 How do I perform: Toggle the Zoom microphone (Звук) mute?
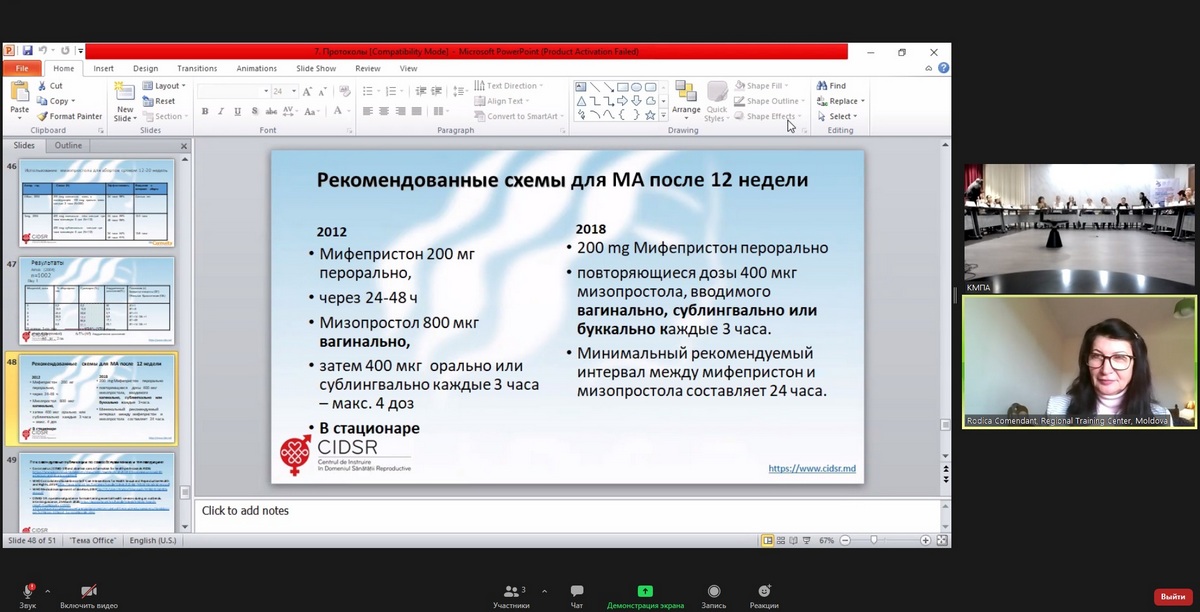pos(28,591)
